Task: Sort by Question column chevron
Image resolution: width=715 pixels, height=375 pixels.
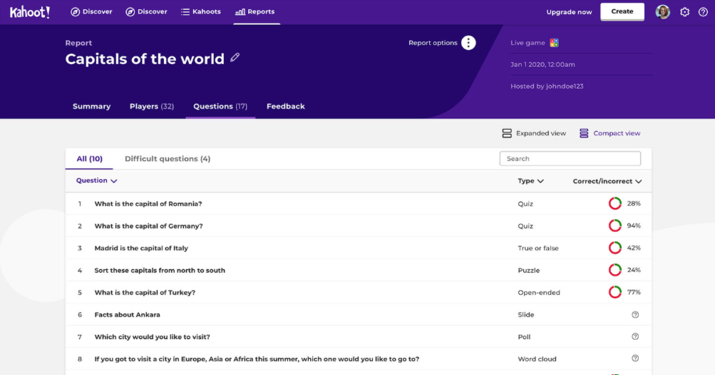Action: [114, 181]
